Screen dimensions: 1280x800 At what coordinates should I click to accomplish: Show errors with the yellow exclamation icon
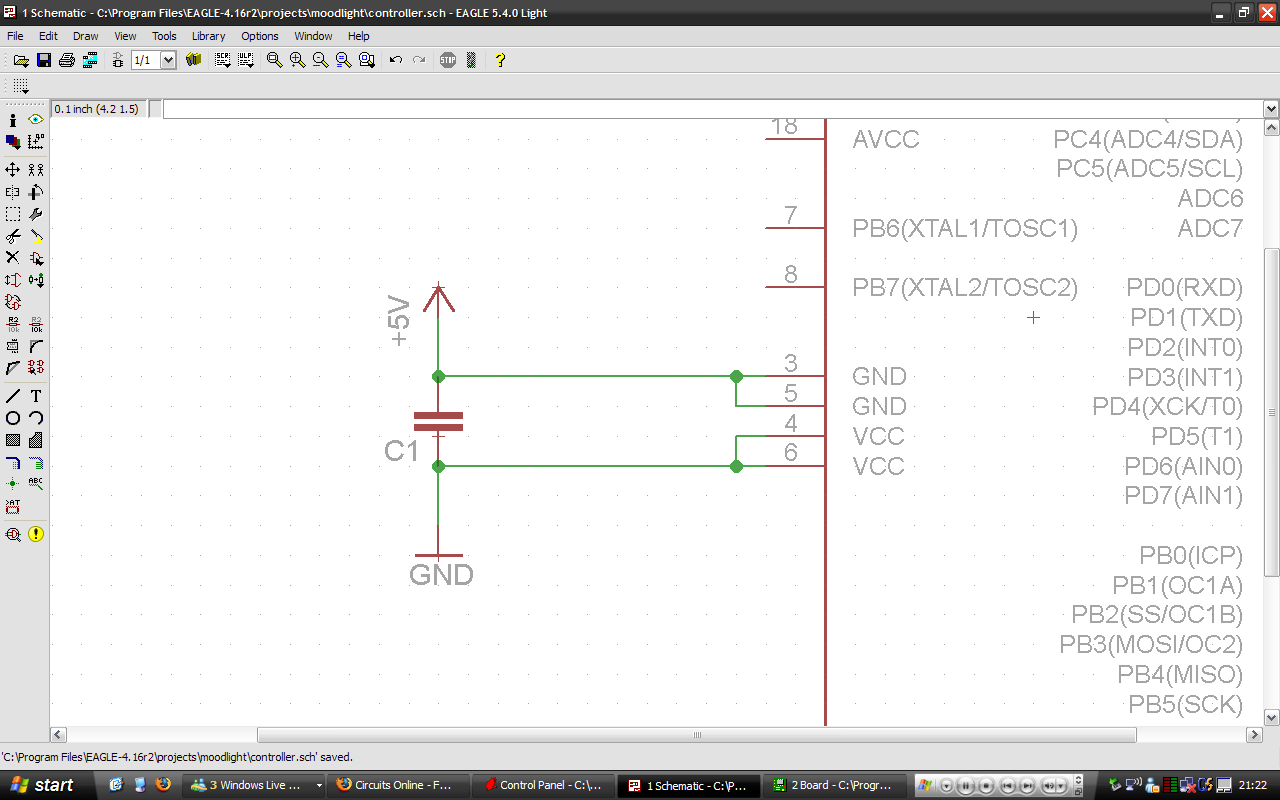click(36, 534)
